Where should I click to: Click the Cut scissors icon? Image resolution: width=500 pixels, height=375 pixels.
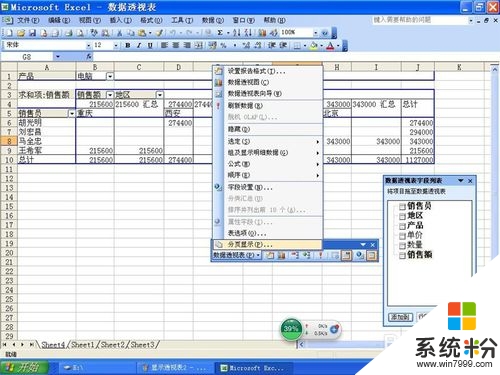[x=119, y=33]
